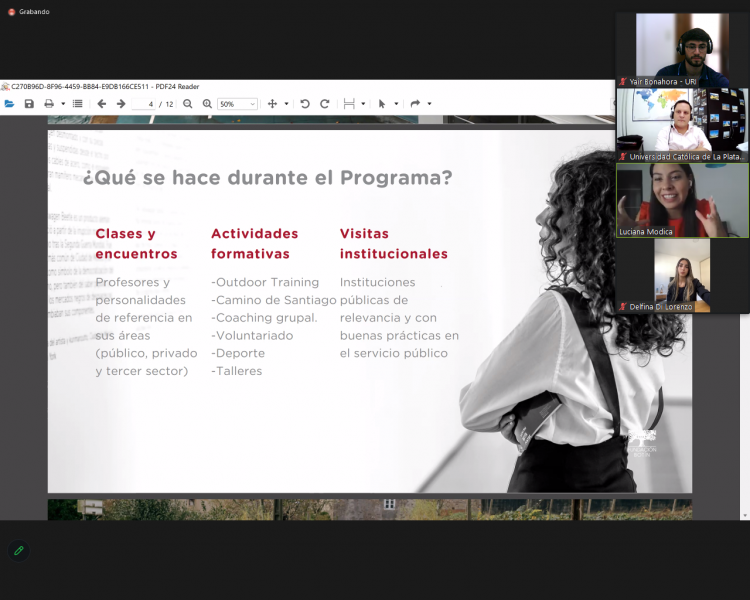This screenshot has height=600, width=750.
Task: Expand the print options dropdown arrow
Action: click(63, 104)
